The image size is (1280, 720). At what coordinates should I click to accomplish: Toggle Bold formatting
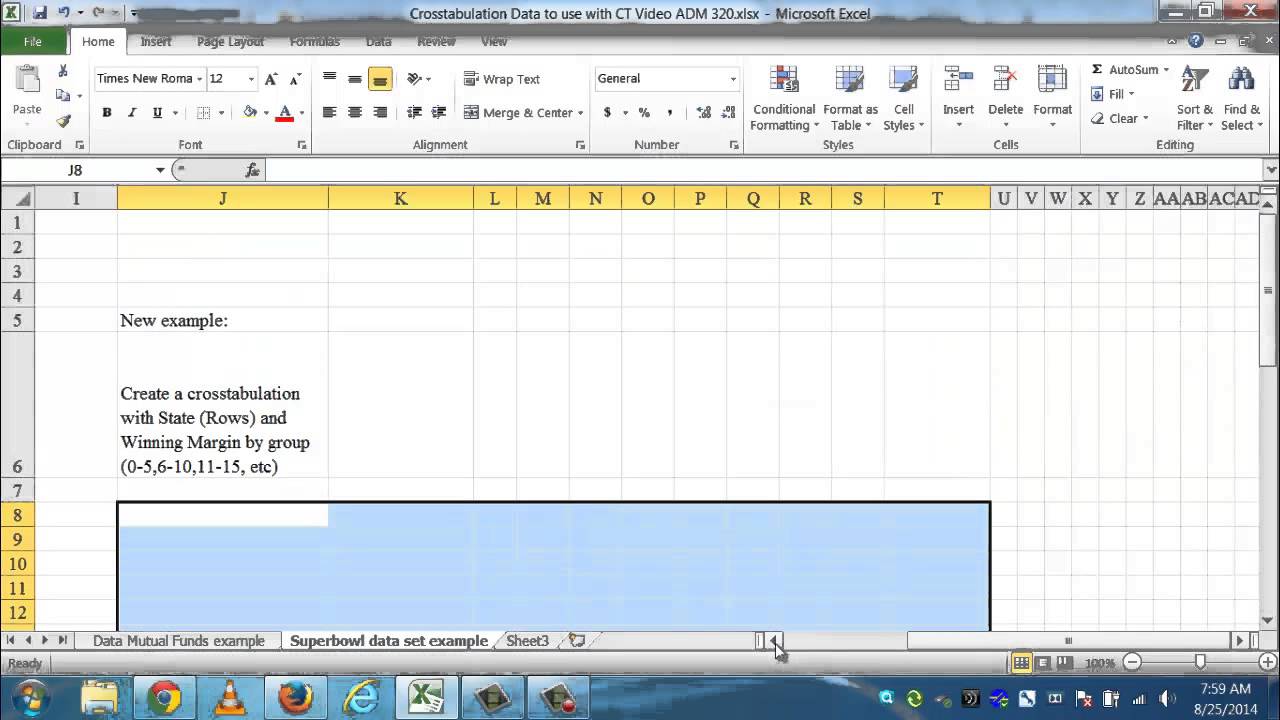(107, 113)
